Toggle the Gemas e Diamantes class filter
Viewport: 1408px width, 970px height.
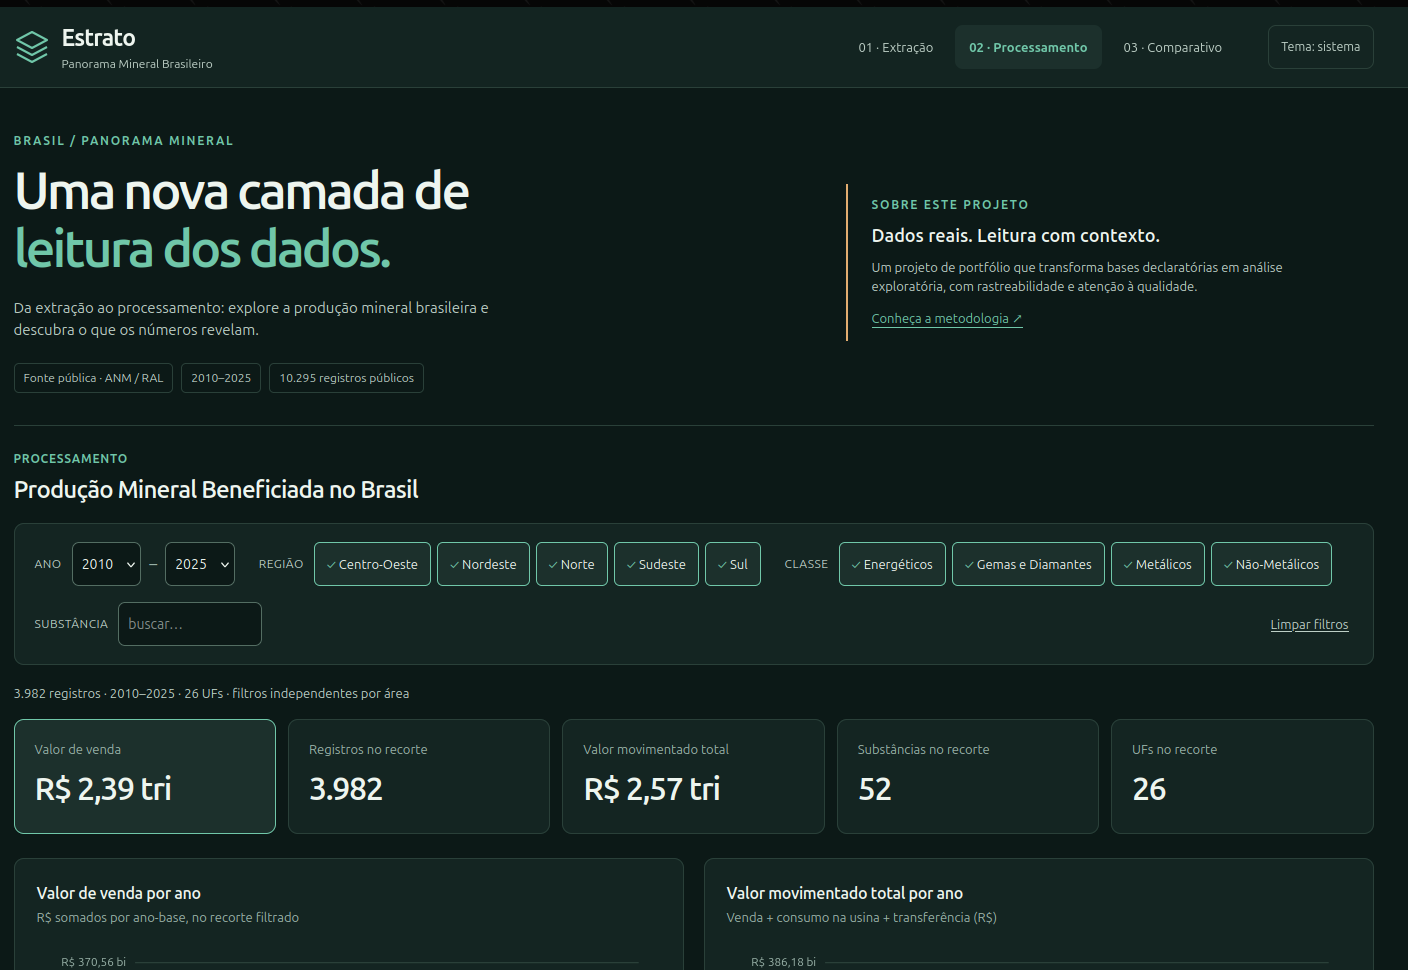(x=1028, y=564)
